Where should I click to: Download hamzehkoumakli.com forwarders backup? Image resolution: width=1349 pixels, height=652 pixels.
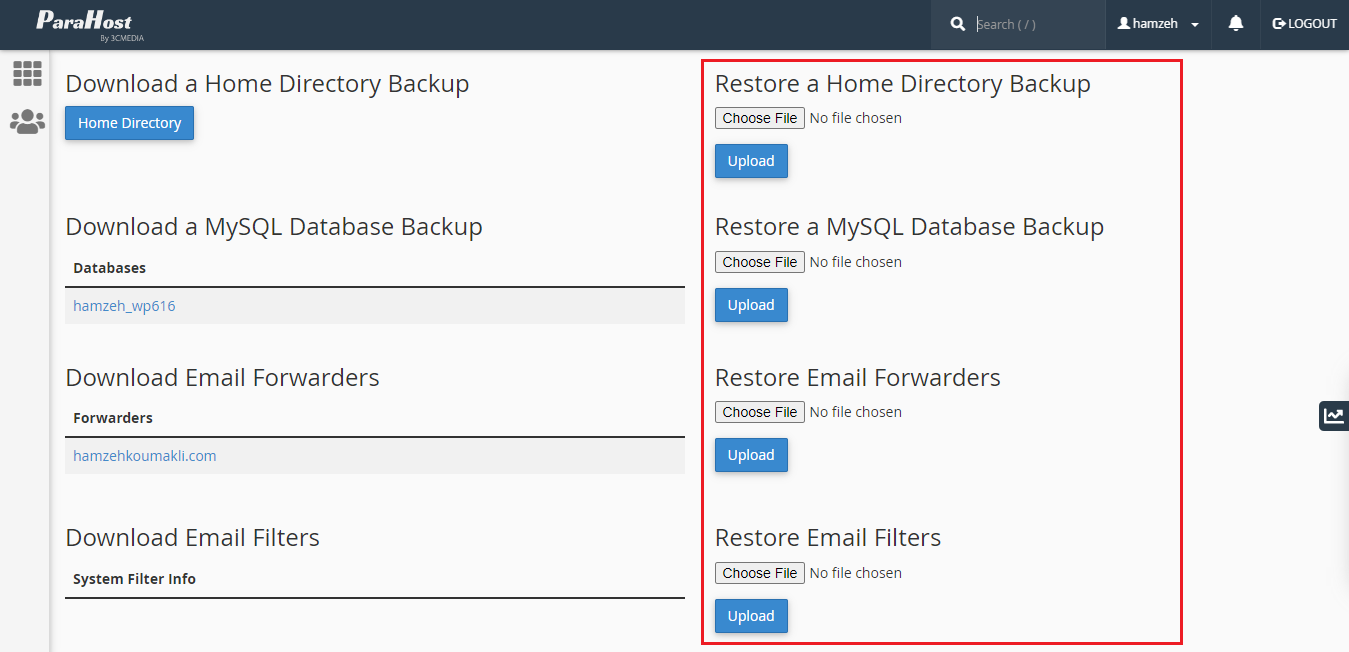(145, 456)
